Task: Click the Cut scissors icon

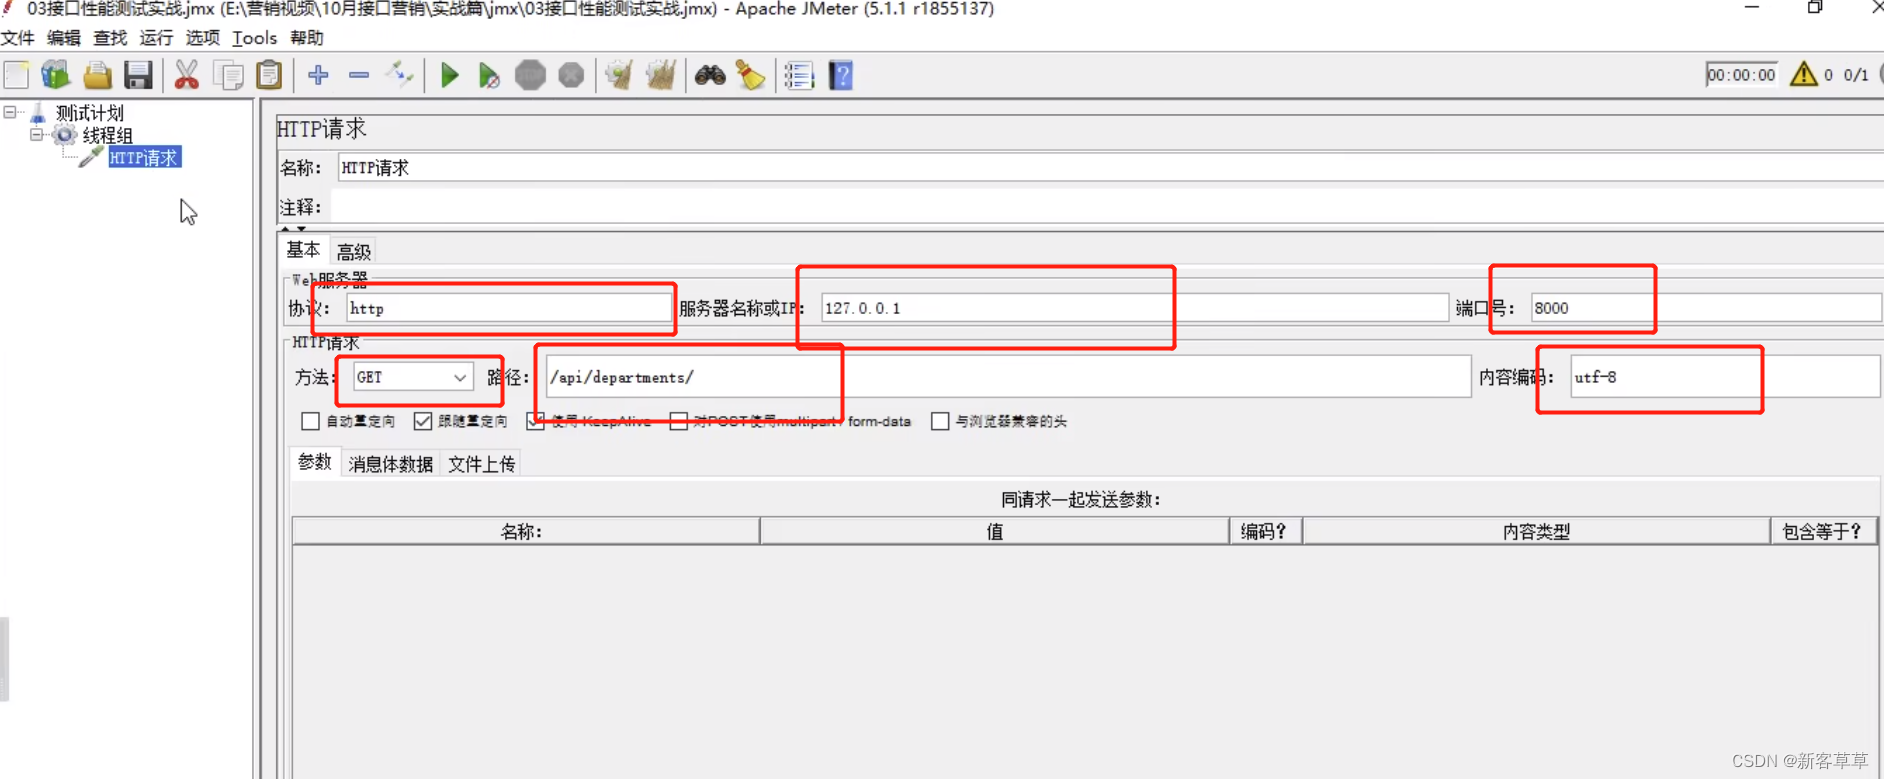Action: click(x=187, y=75)
